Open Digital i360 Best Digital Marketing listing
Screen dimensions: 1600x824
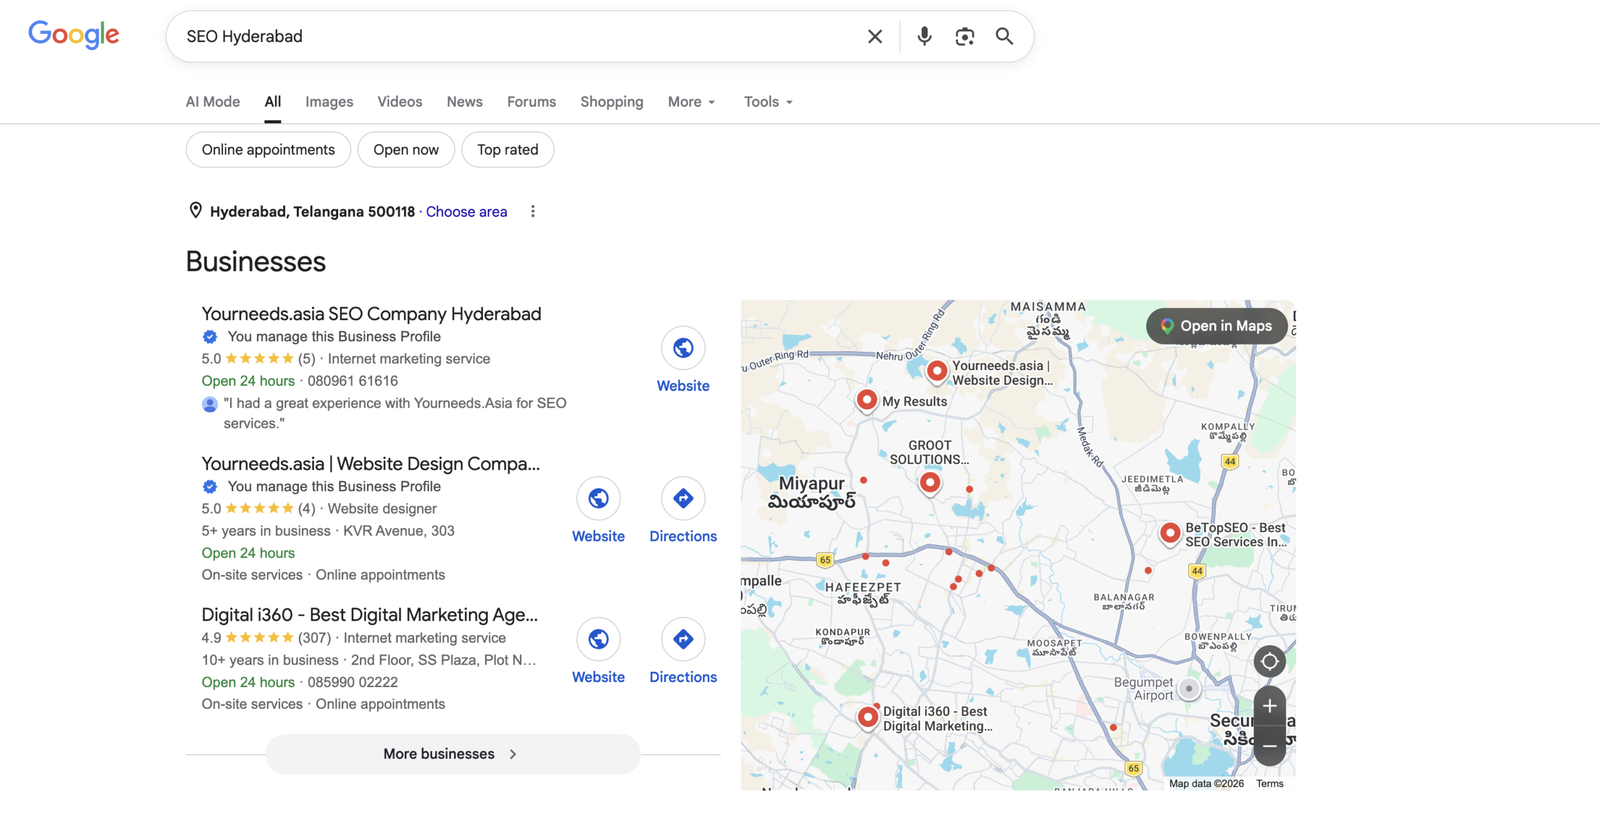pyautogui.click(x=370, y=615)
